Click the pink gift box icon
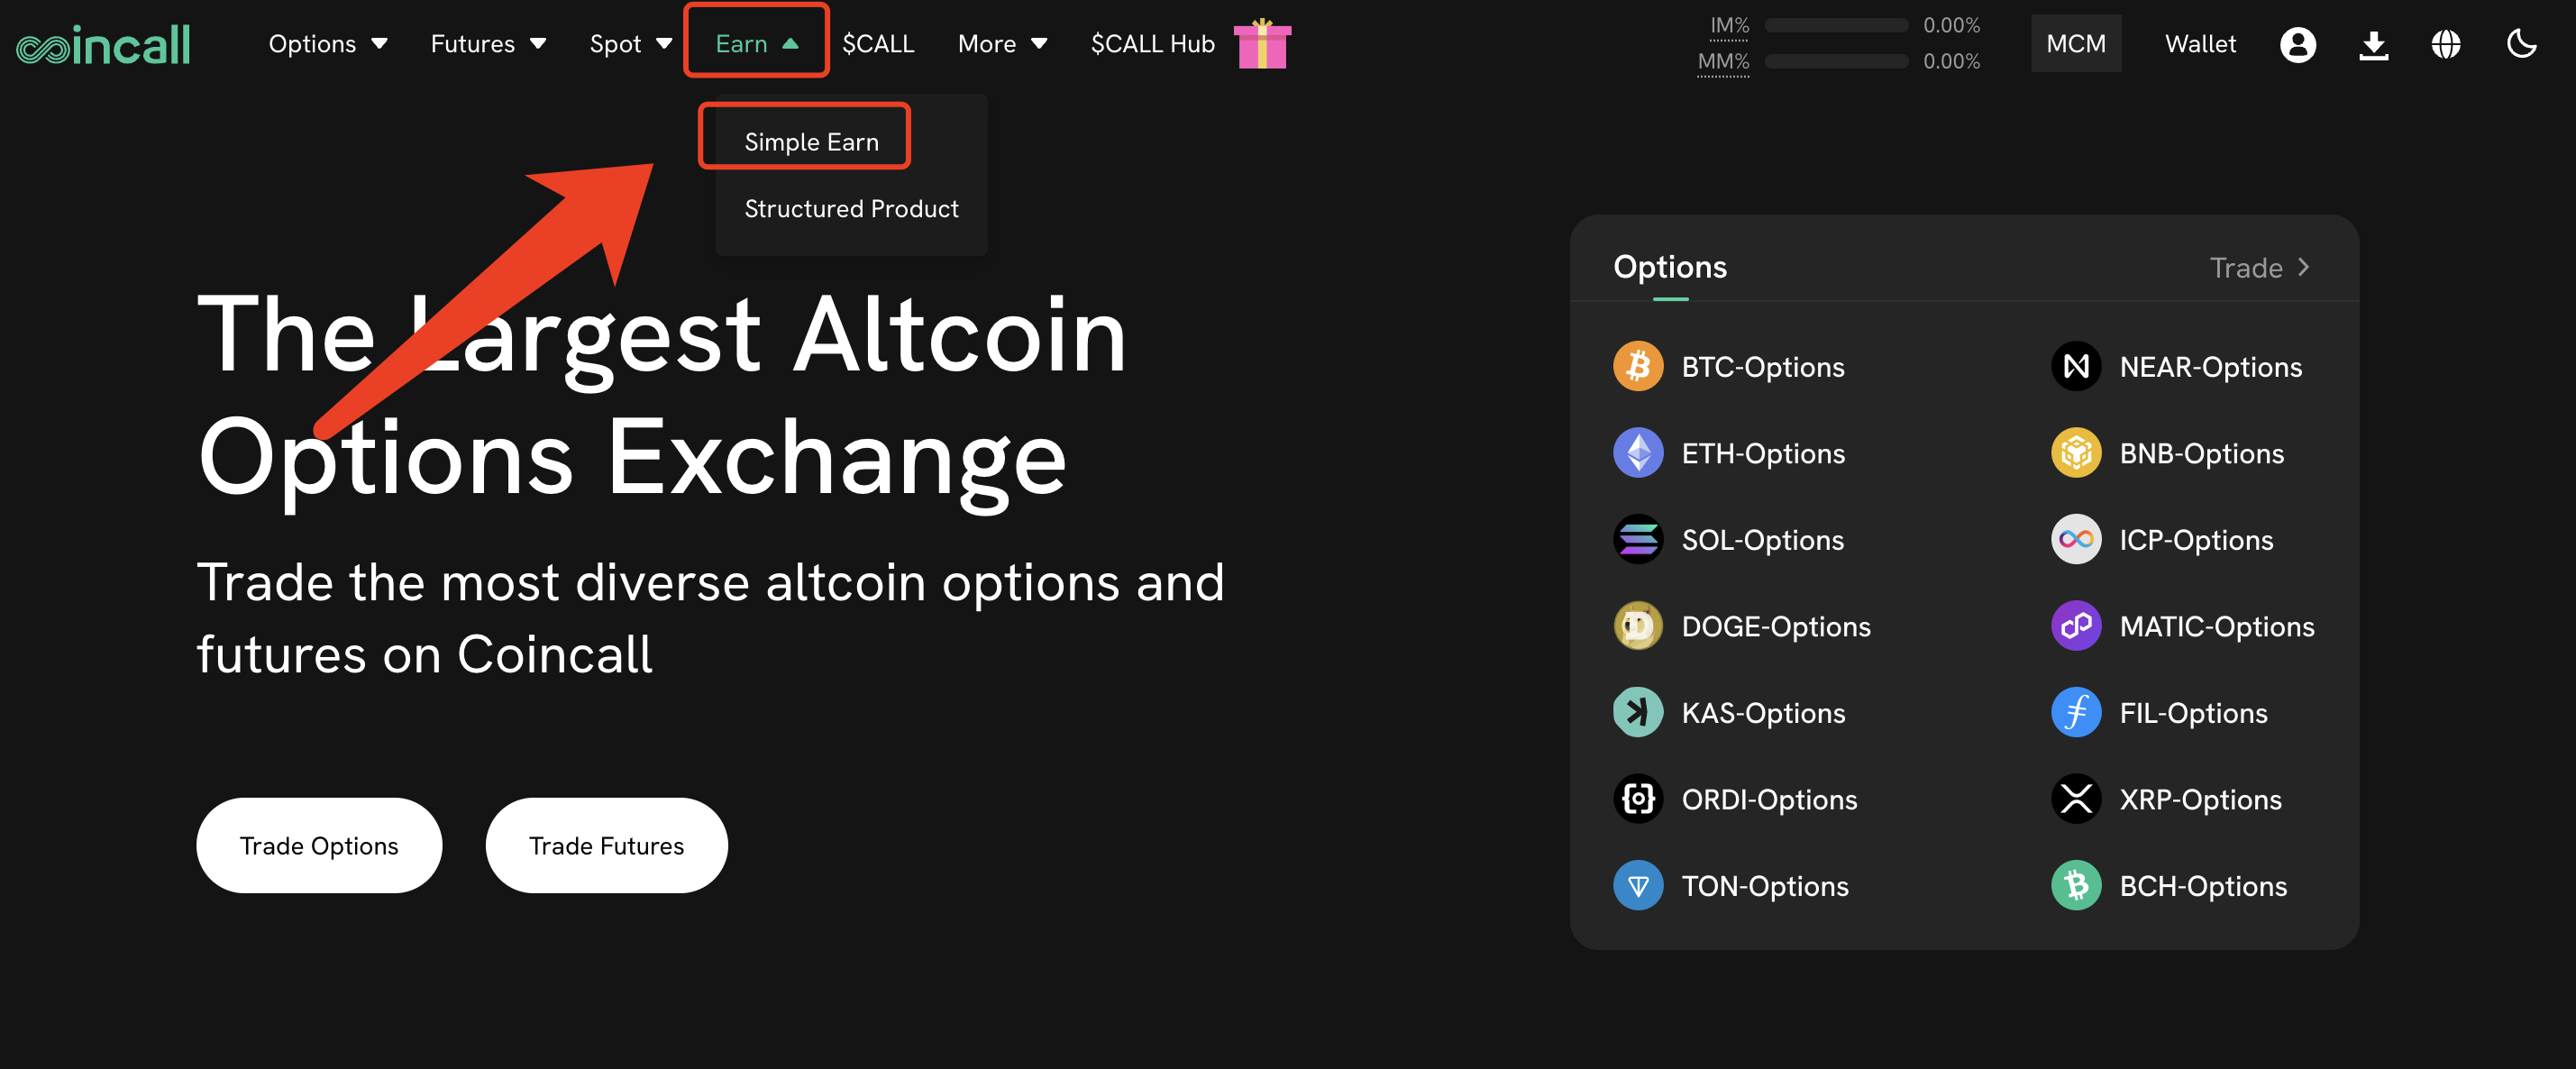The width and height of the screenshot is (2576, 1069). pyautogui.click(x=1262, y=44)
